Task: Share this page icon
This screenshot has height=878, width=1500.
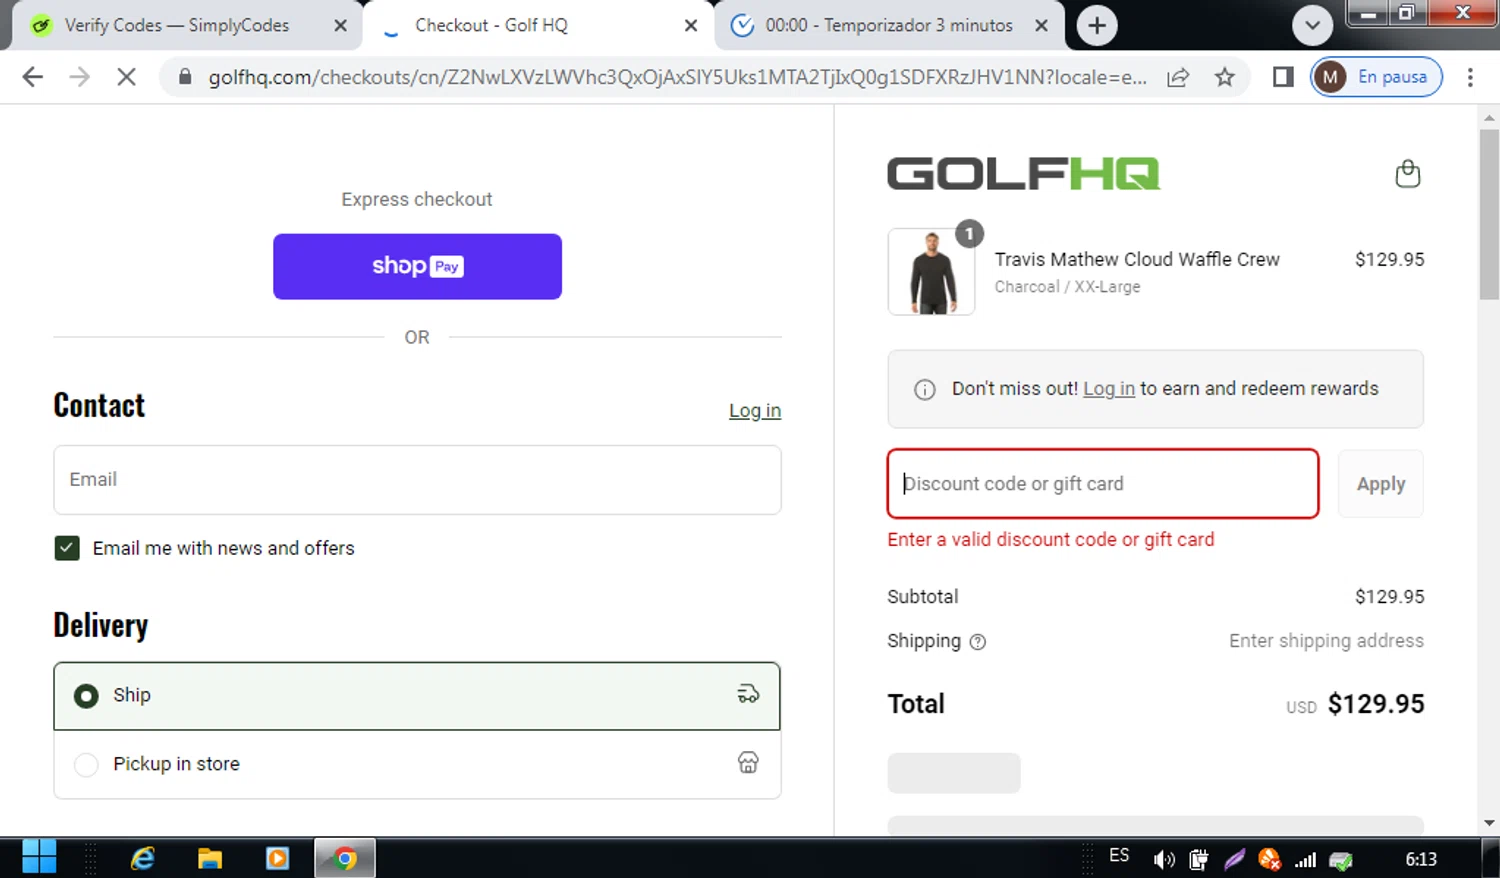Action: click(x=1178, y=77)
